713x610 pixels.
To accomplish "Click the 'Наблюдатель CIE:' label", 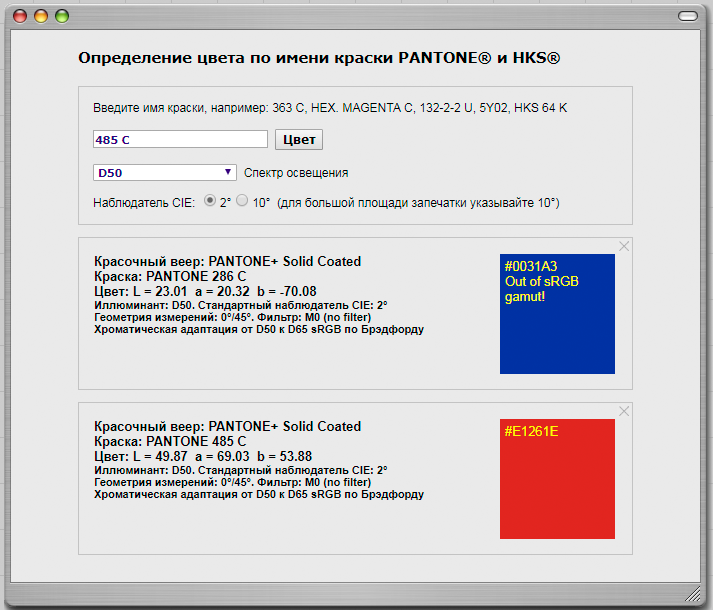I will click(144, 203).
